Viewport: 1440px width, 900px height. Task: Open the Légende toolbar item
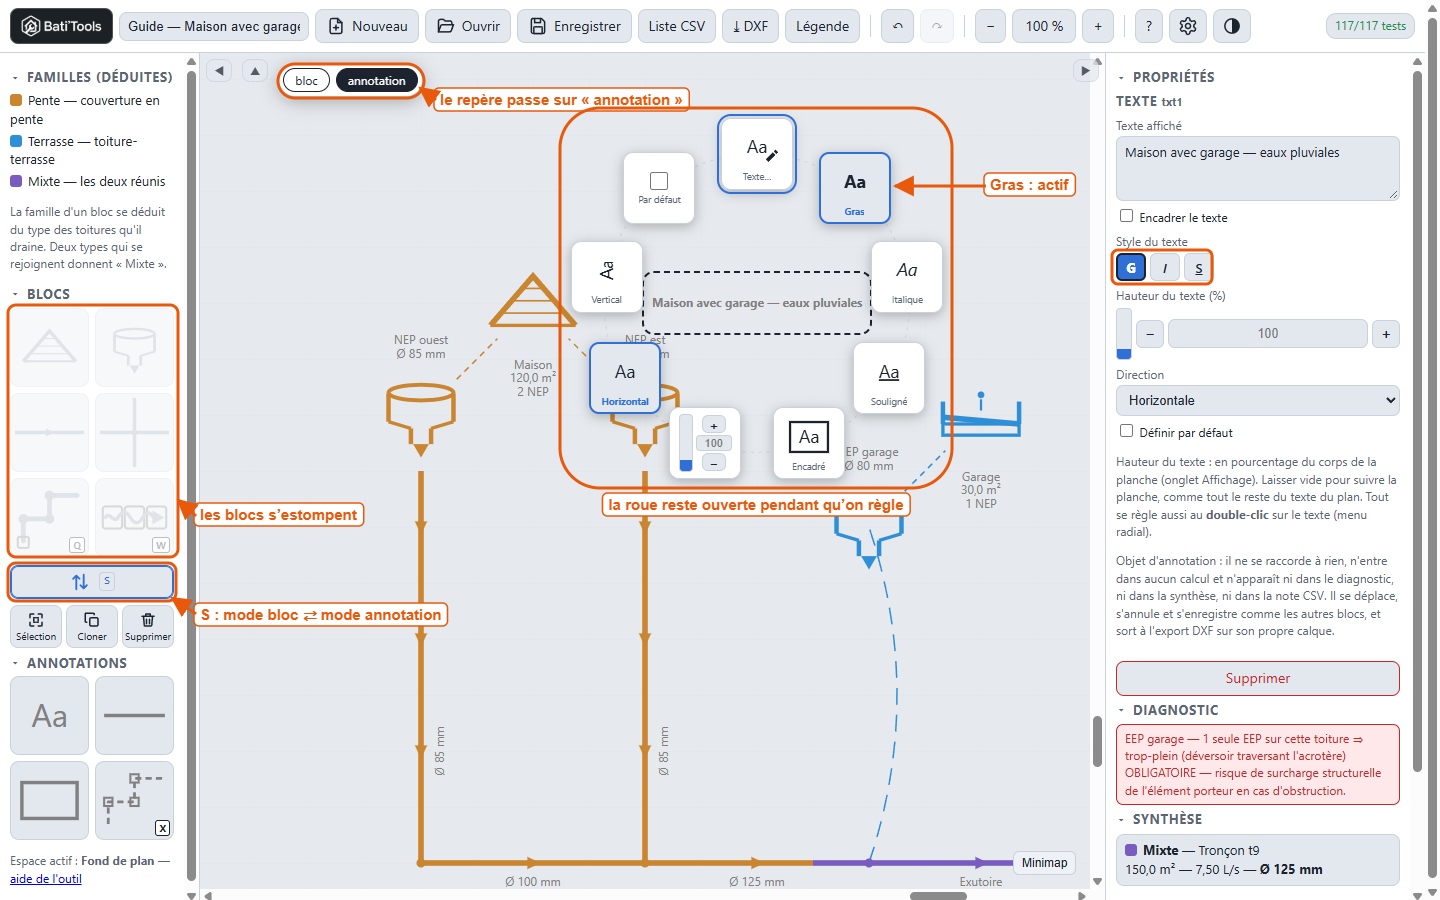click(x=823, y=26)
